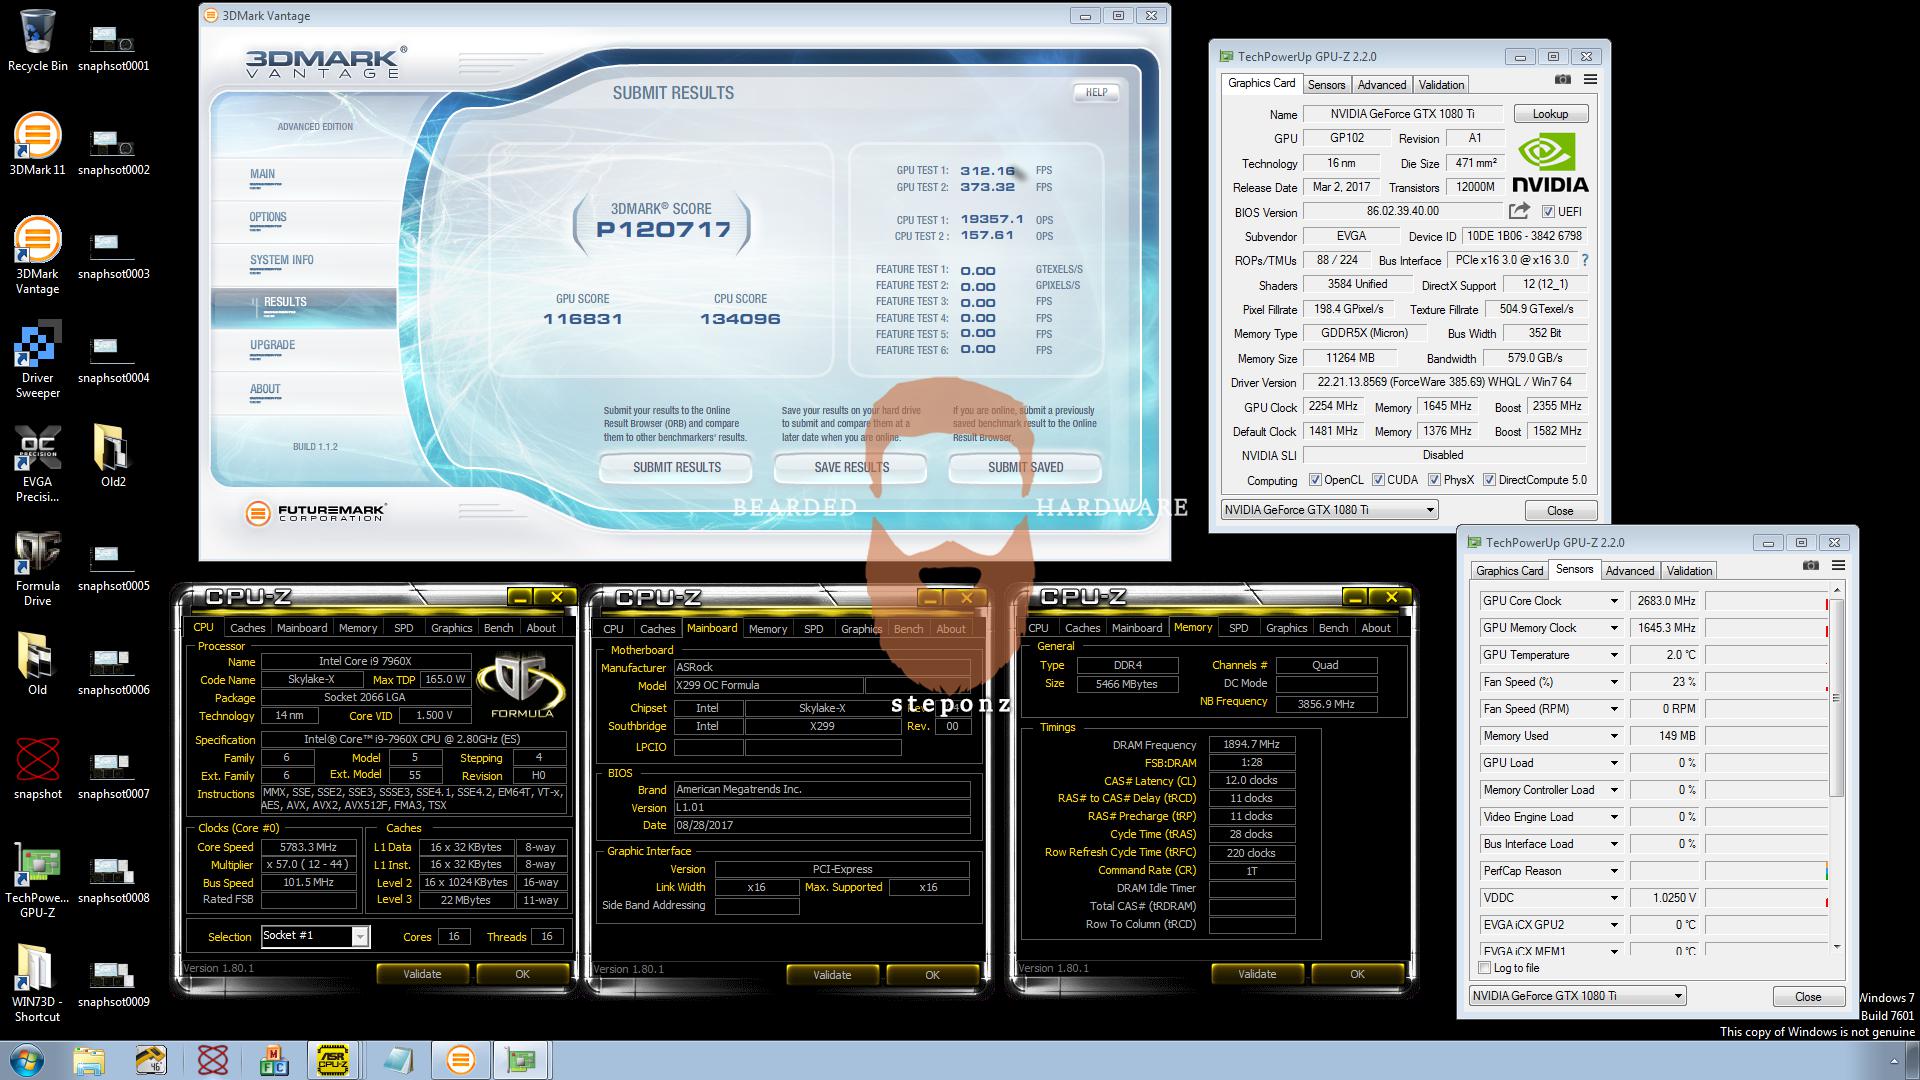Expand the Memory Used sensor dropdown
The width and height of the screenshot is (1920, 1080).
(x=1613, y=736)
